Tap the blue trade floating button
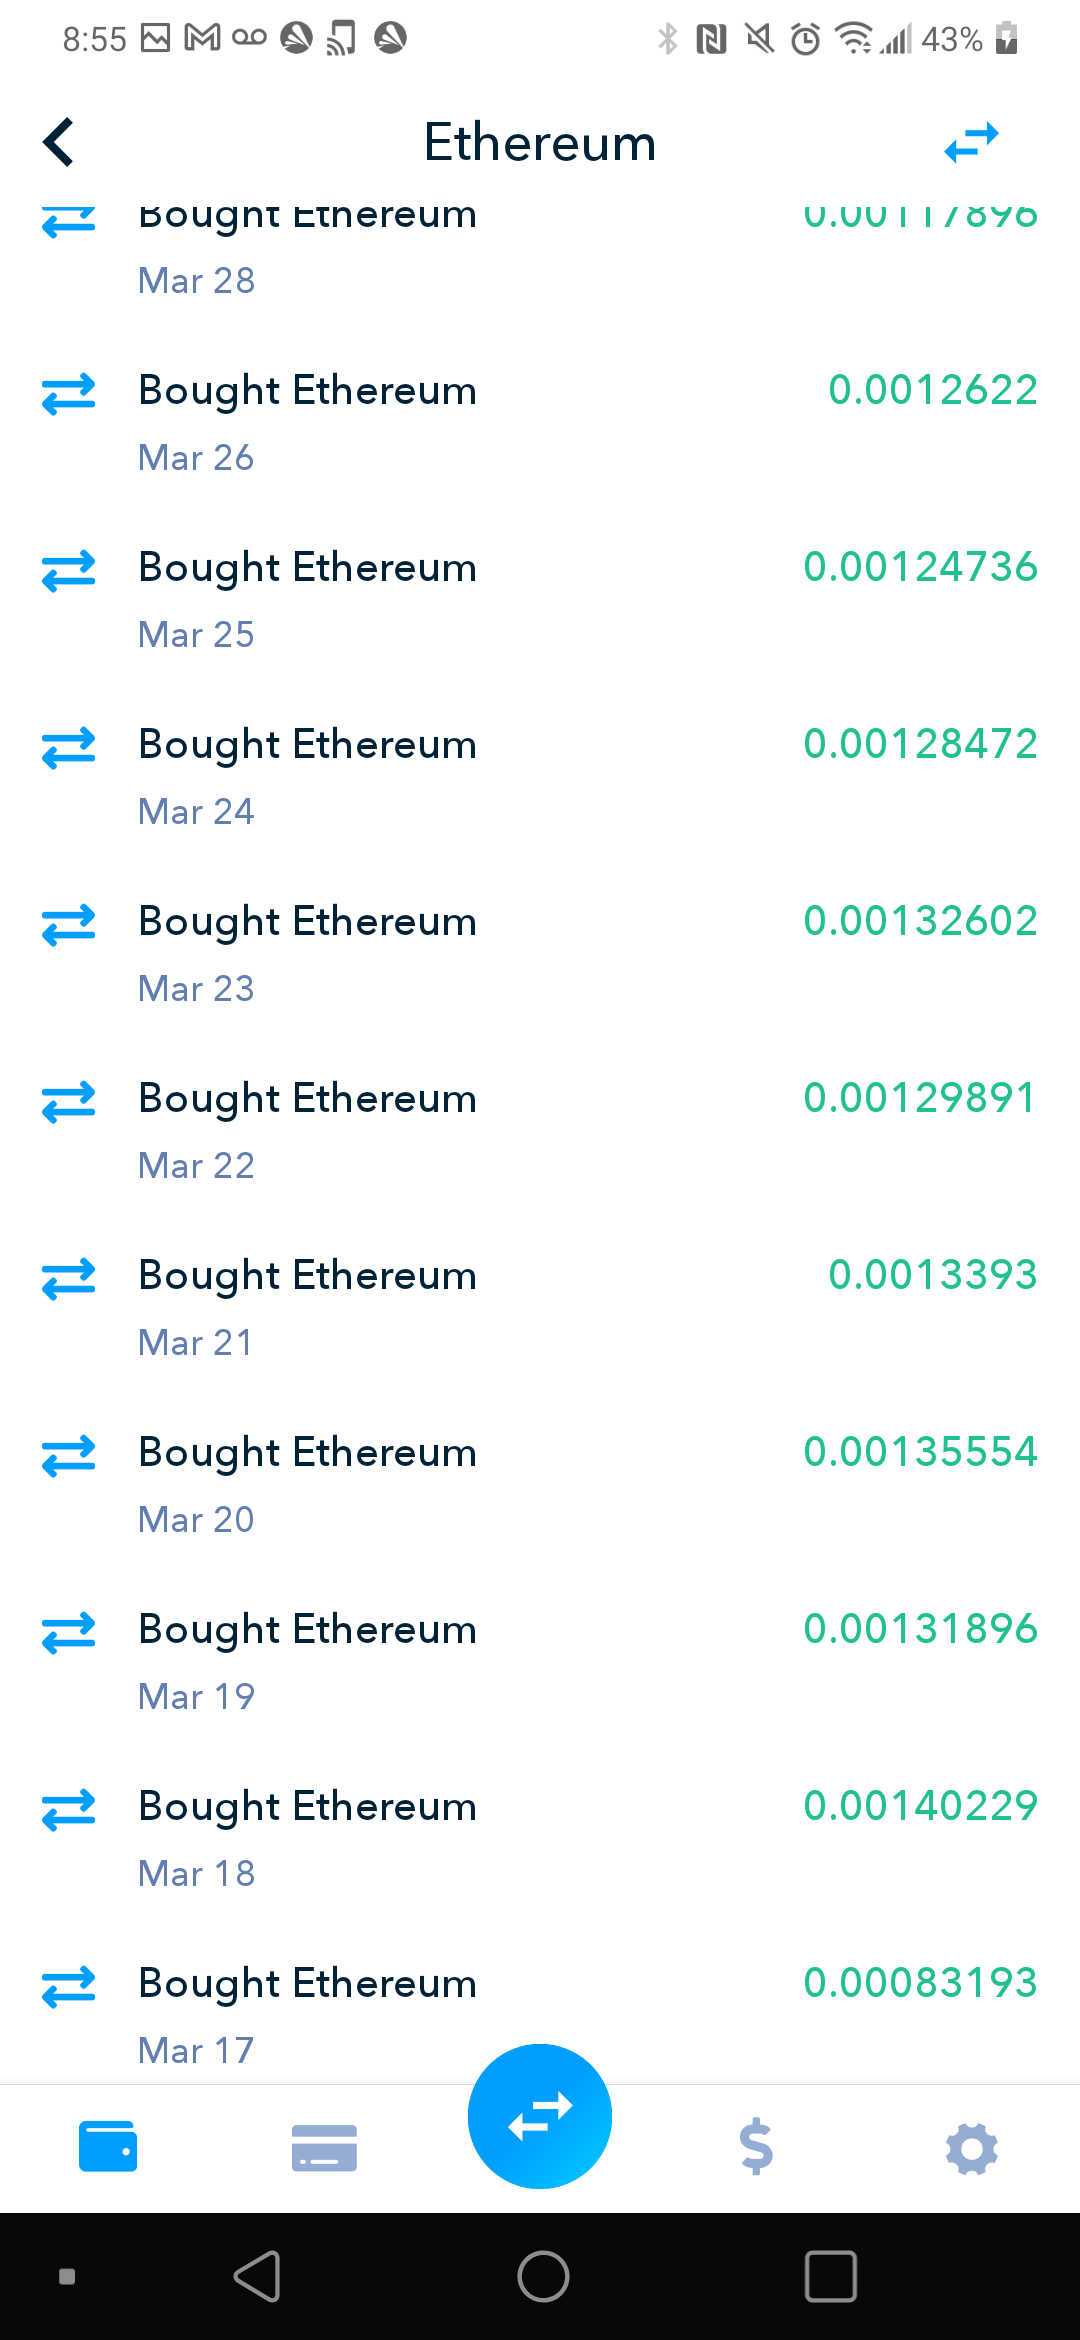Image resolution: width=1080 pixels, height=2340 pixels. tap(540, 2116)
